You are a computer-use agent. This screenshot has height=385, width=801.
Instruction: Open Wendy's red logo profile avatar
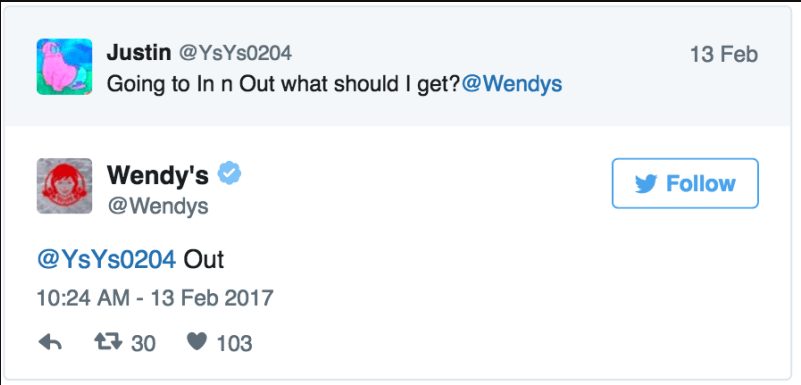(64, 186)
